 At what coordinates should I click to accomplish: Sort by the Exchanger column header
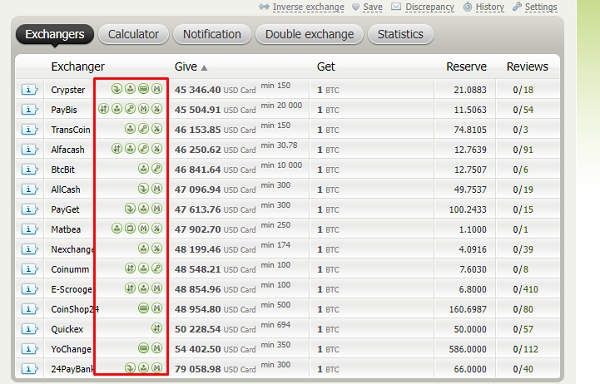coord(78,67)
